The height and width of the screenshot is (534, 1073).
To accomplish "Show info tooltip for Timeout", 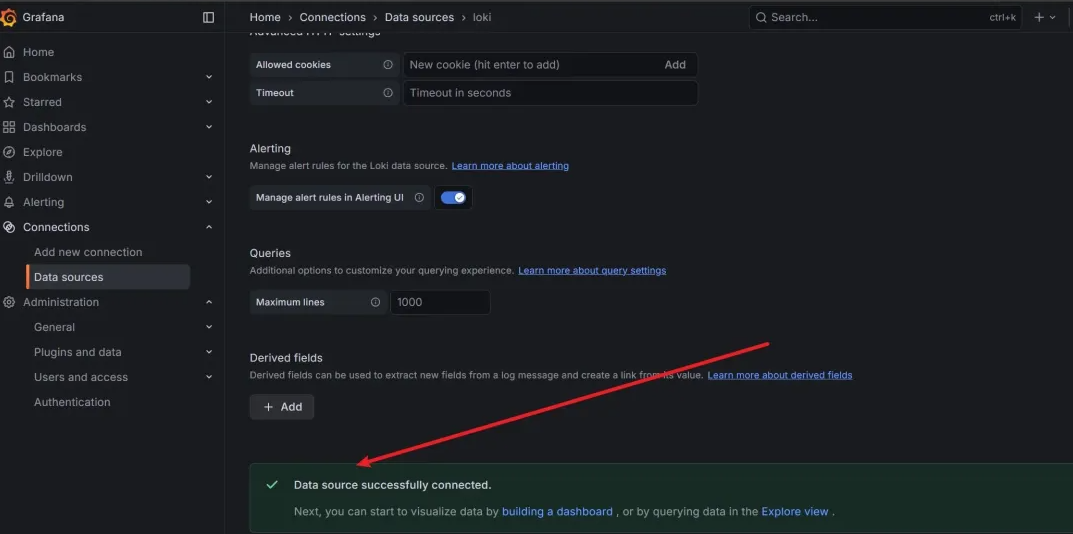I will (388, 93).
